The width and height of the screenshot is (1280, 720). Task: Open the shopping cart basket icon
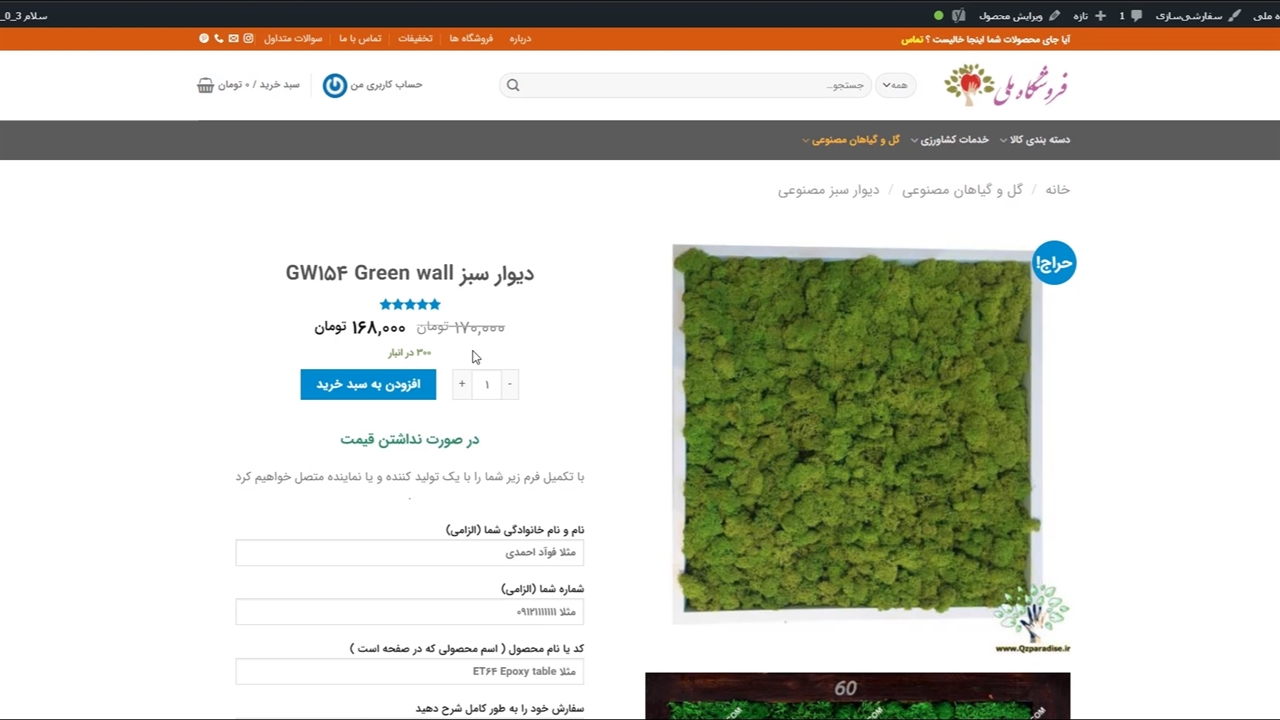(x=206, y=85)
